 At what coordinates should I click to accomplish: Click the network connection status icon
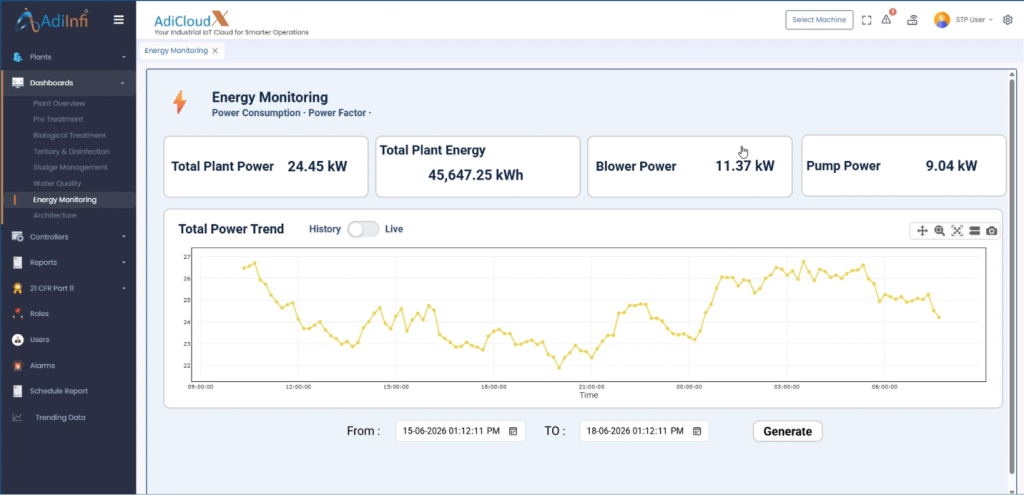coord(913,20)
